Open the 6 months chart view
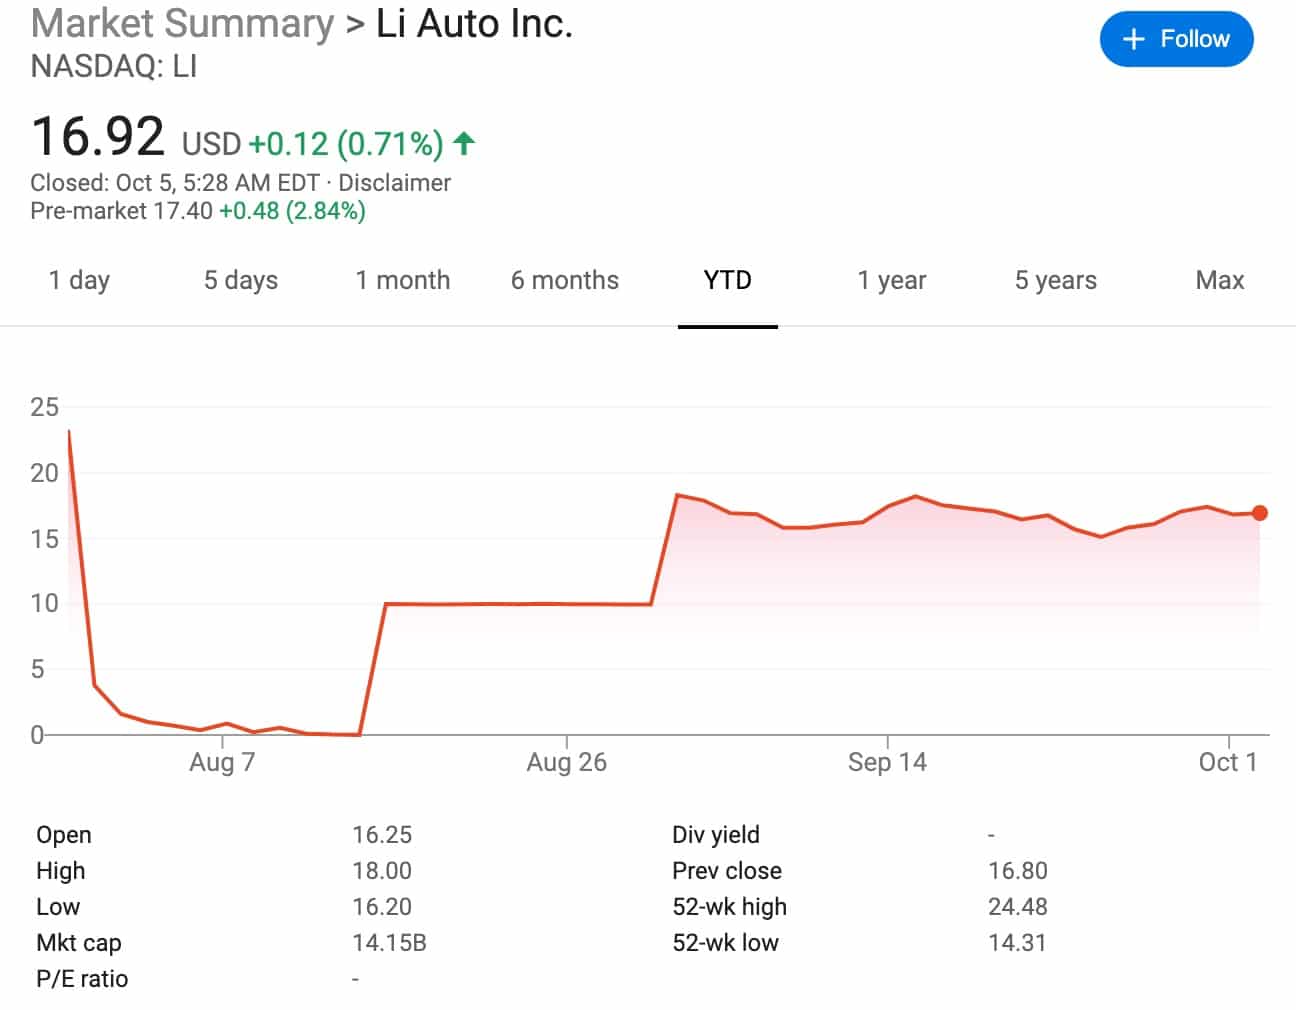The image size is (1296, 1010). (x=565, y=281)
